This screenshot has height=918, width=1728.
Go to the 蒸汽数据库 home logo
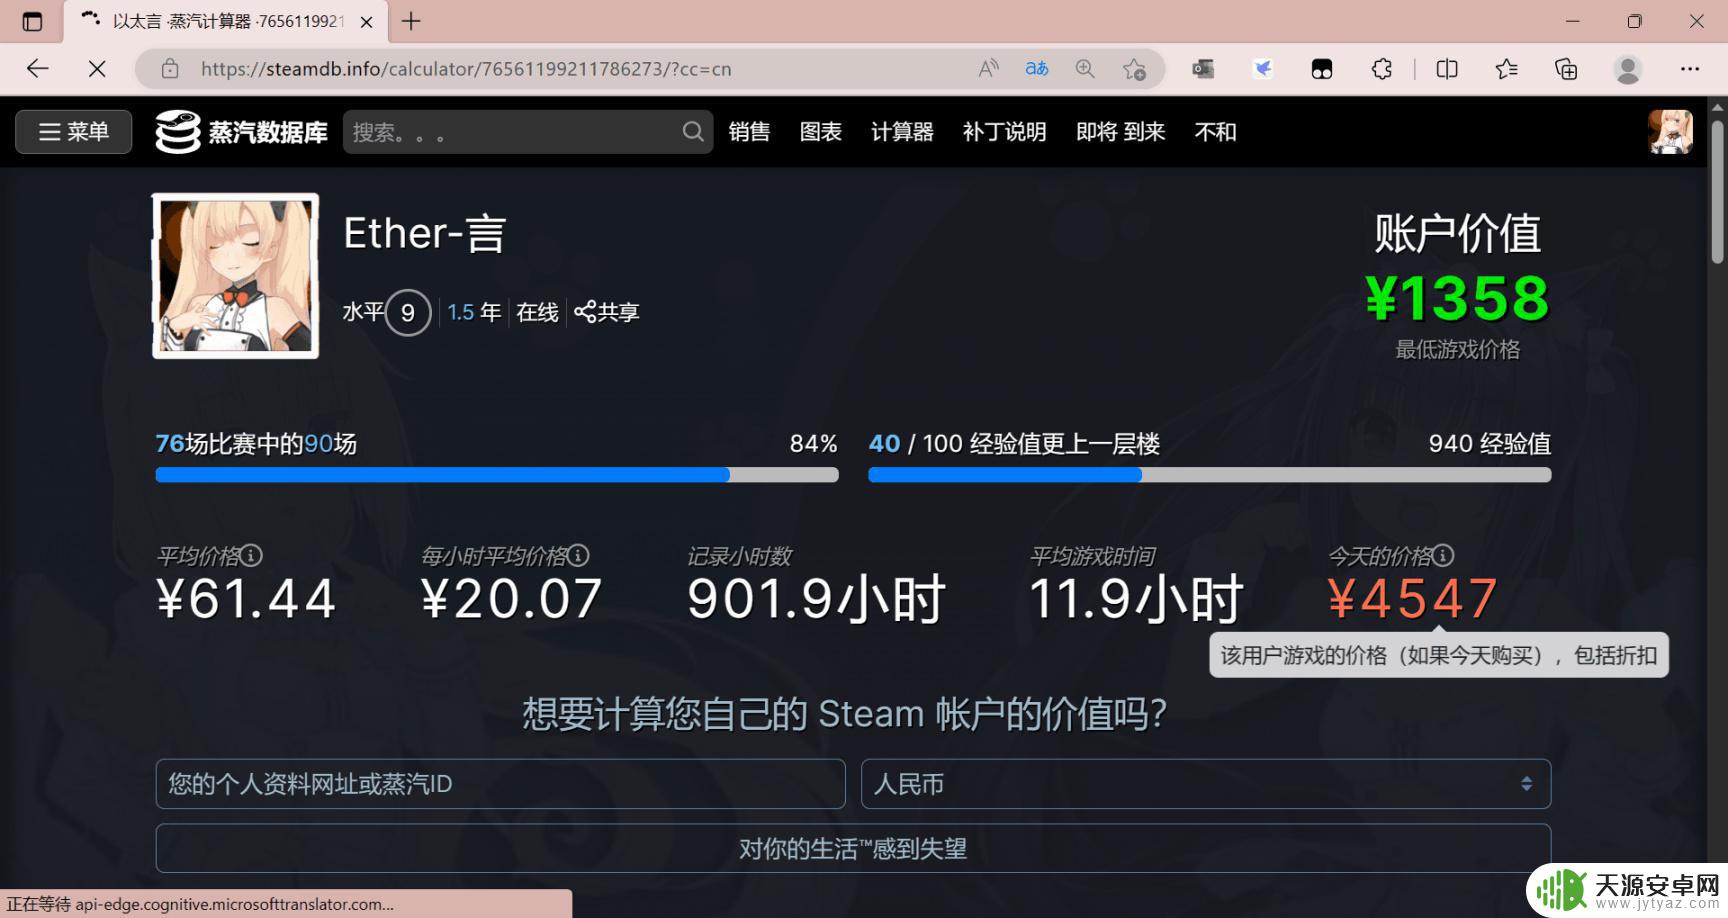point(241,132)
